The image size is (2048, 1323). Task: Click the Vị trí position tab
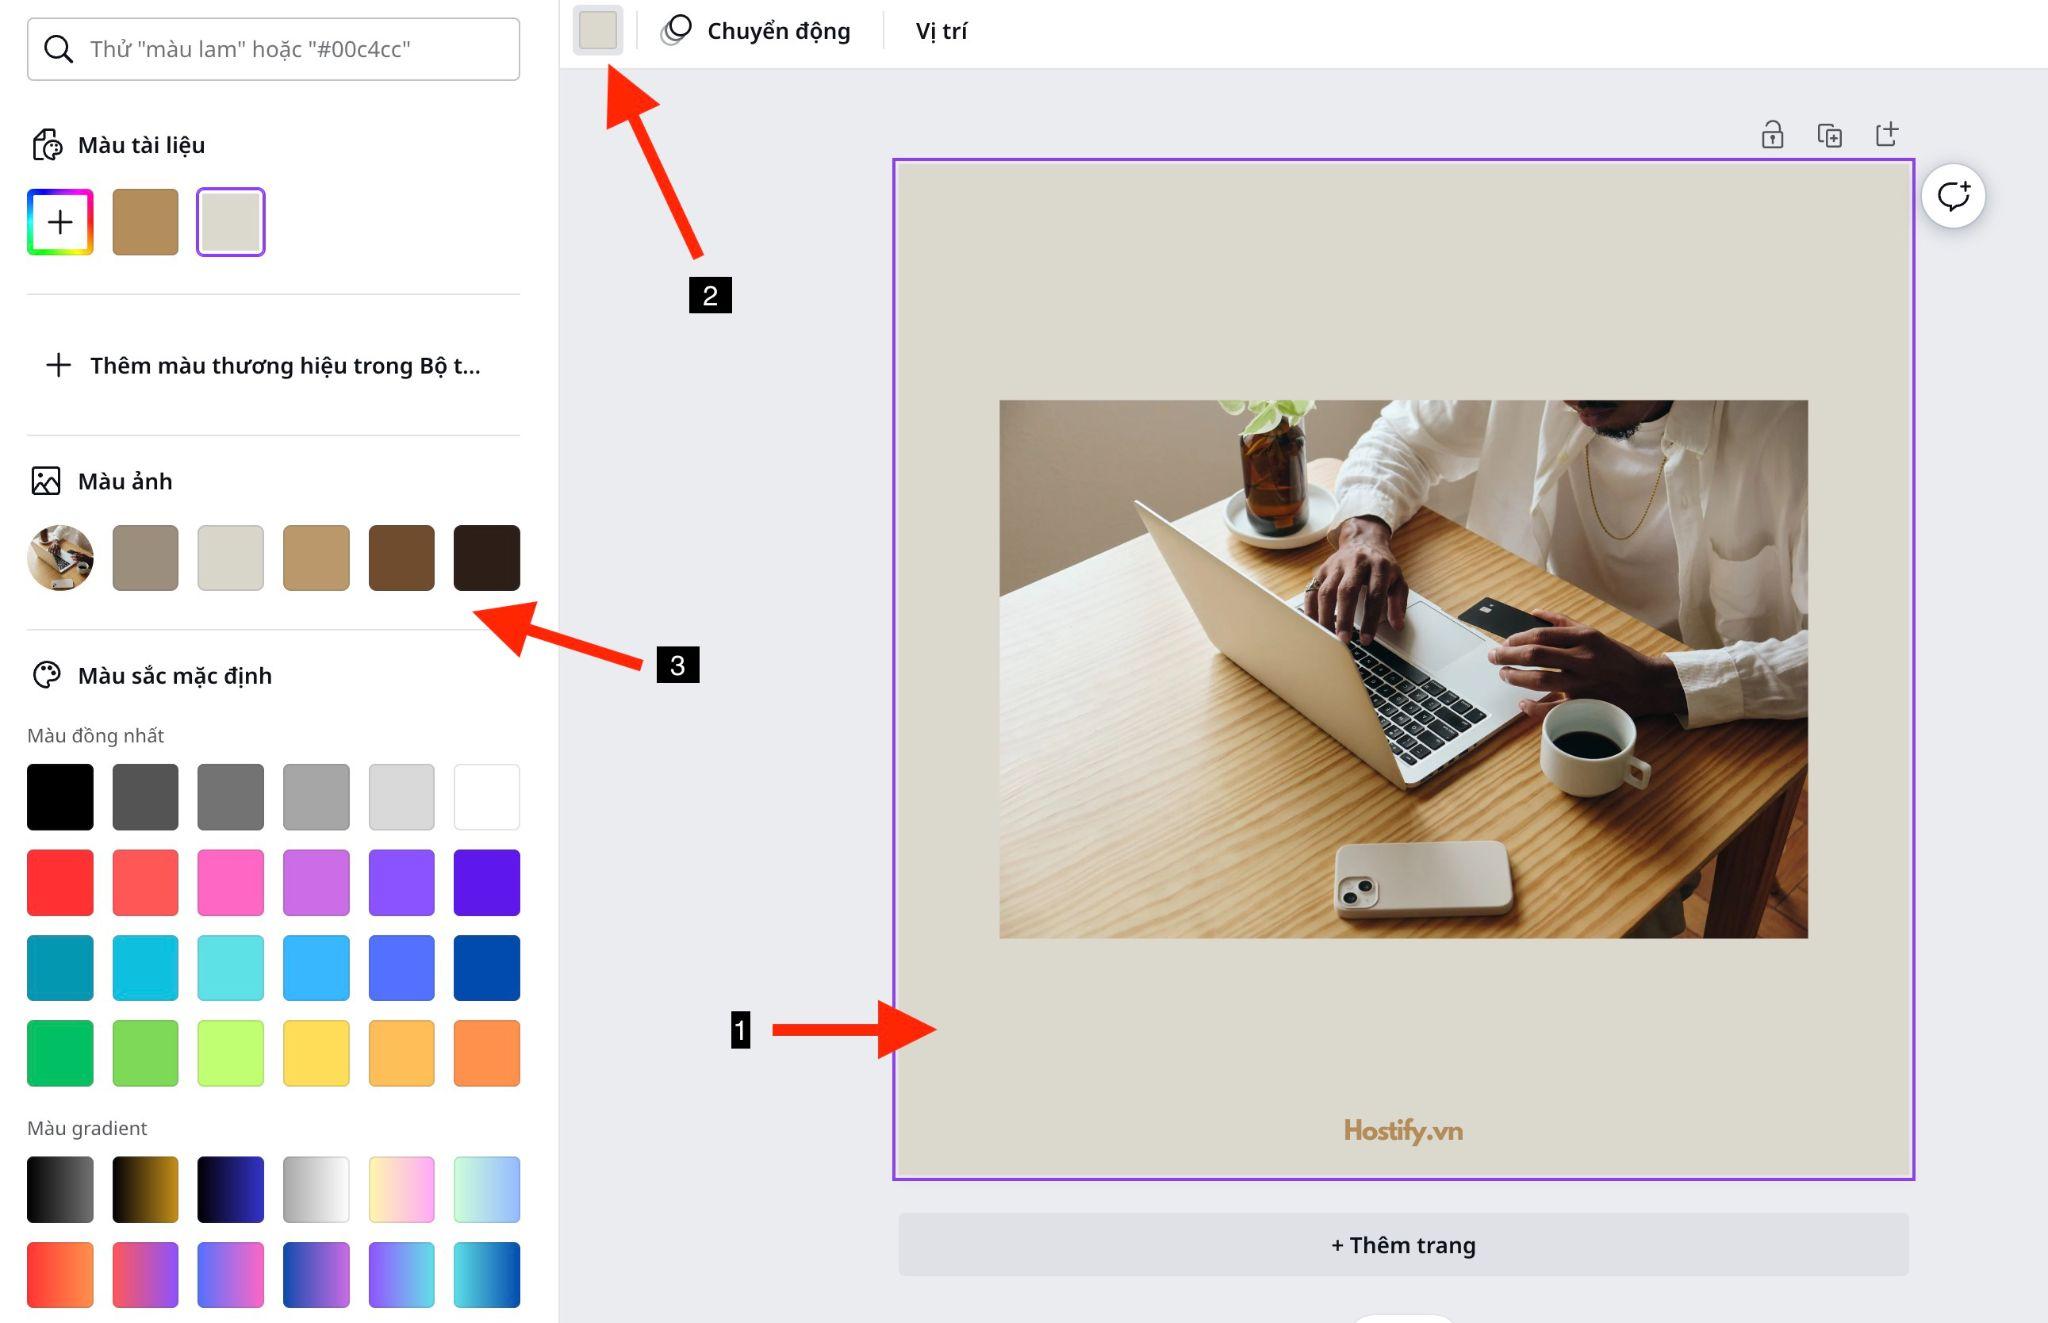pos(946,27)
